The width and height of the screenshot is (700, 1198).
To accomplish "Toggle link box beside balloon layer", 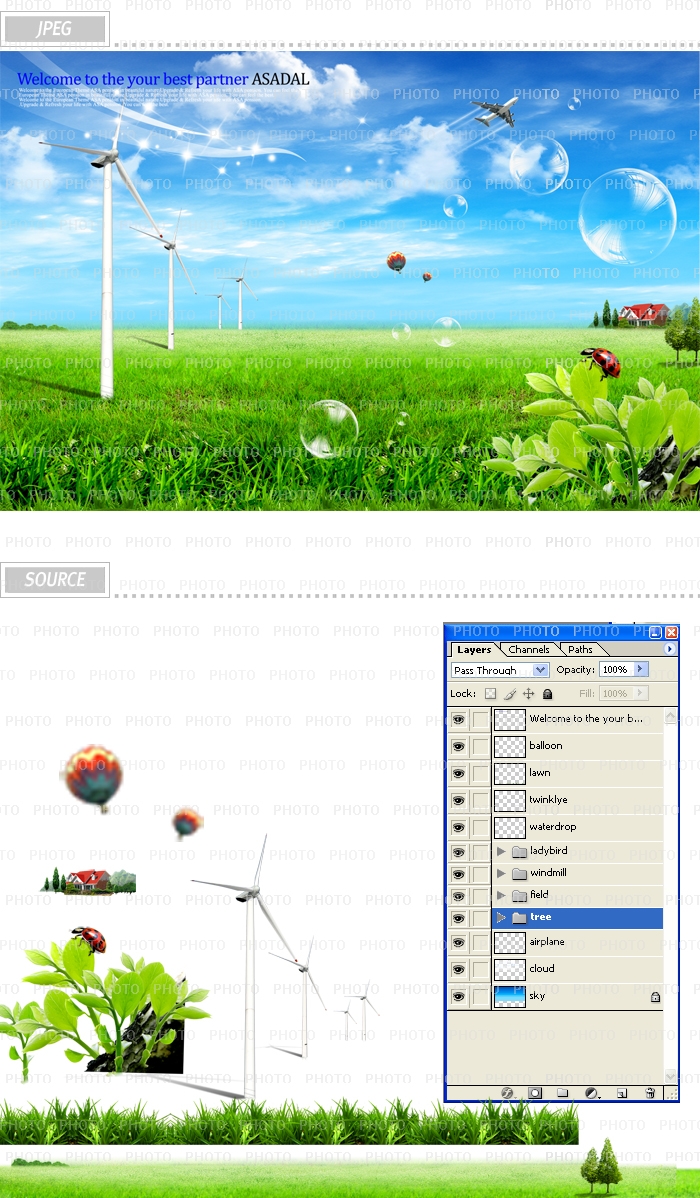I will [x=480, y=746].
